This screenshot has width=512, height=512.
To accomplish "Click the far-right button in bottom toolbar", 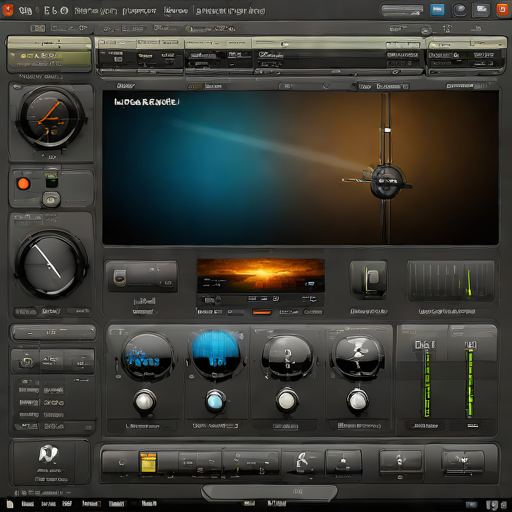I will coord(463,462).
